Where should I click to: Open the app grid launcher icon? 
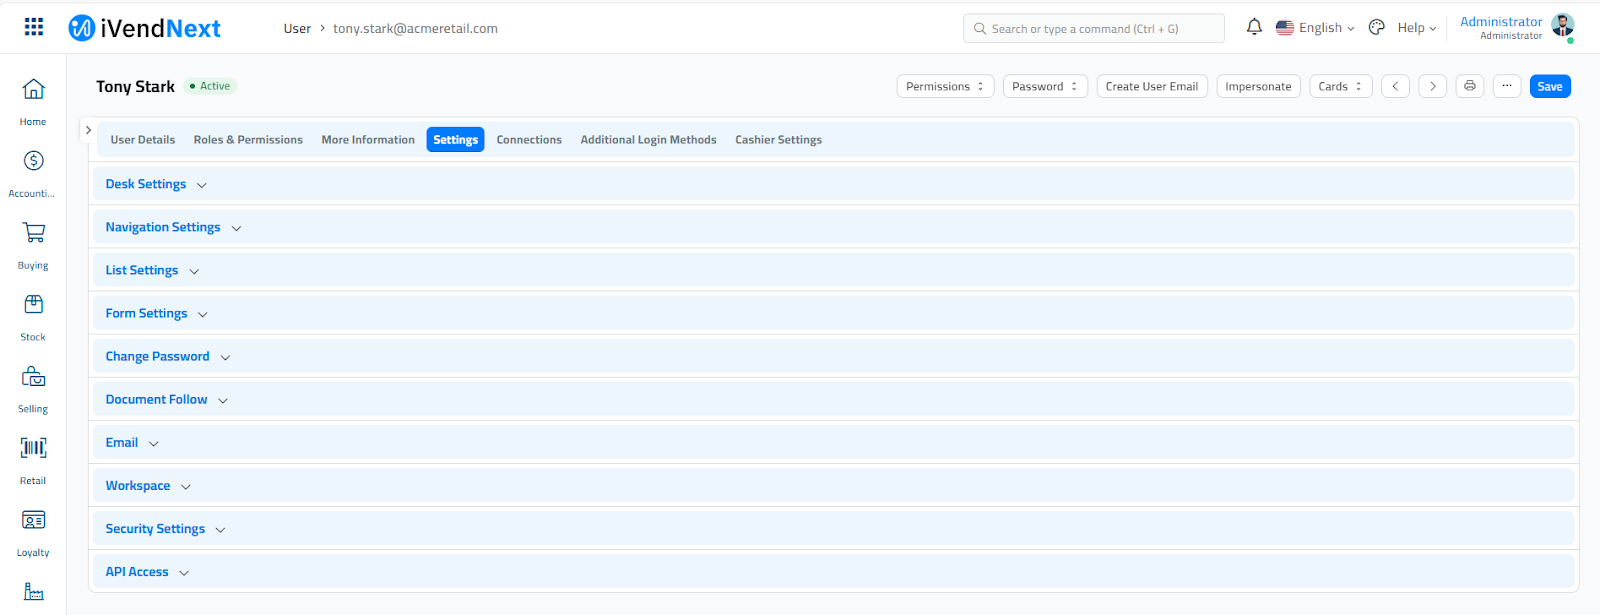(34, 27)
